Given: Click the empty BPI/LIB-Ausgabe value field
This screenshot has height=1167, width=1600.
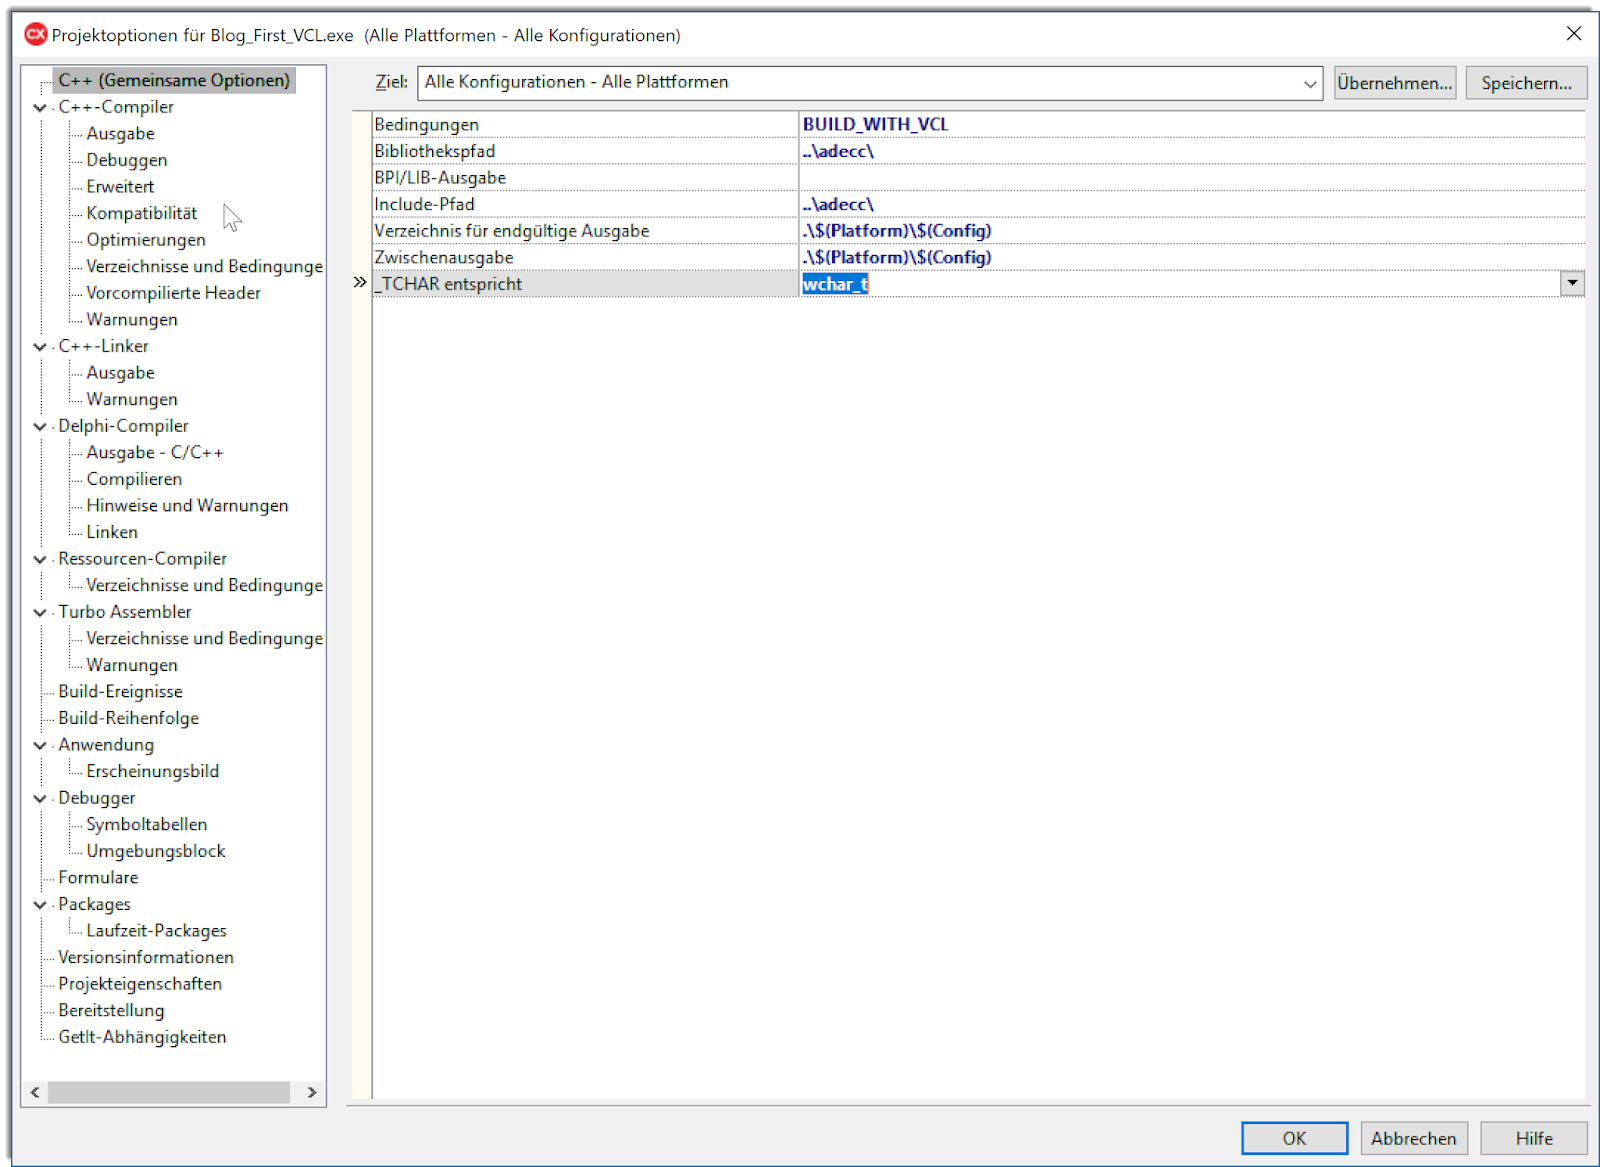Looking at the screenshot, I should pos(1192,177).
